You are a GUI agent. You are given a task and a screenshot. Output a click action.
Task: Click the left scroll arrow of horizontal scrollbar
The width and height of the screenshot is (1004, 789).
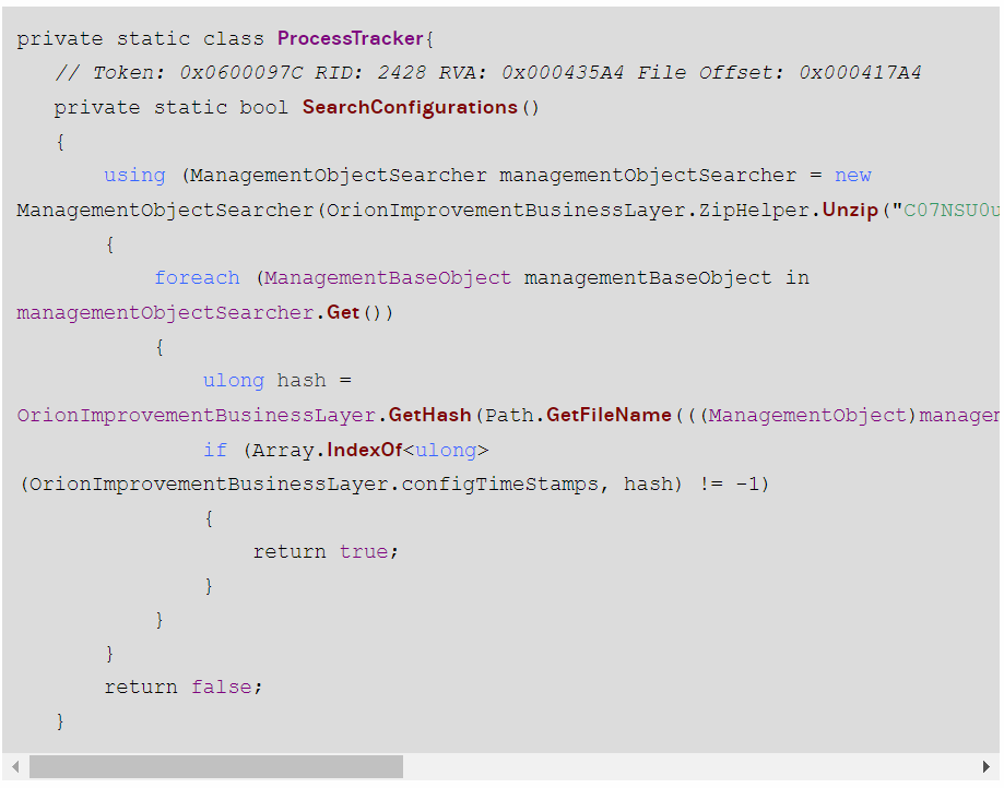pyautogui.click(x=15, y=767)
